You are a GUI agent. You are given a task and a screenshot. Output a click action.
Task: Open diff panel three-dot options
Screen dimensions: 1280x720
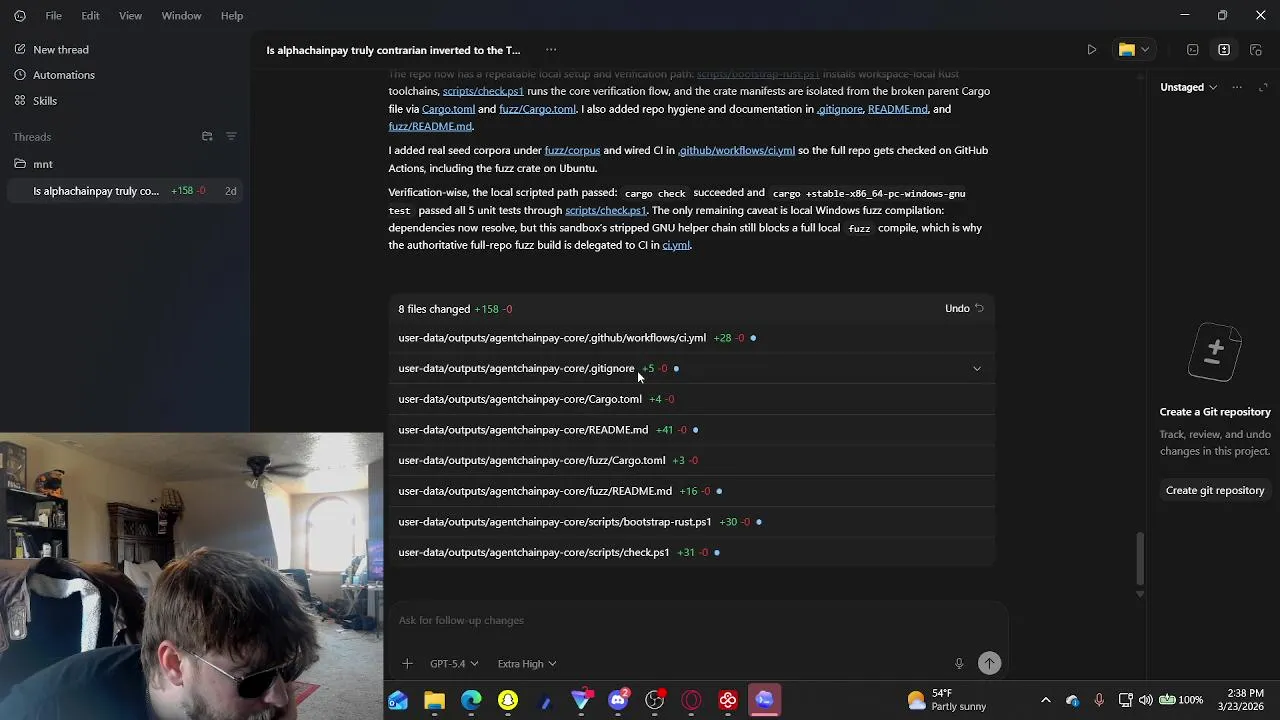pos(1237,87)
